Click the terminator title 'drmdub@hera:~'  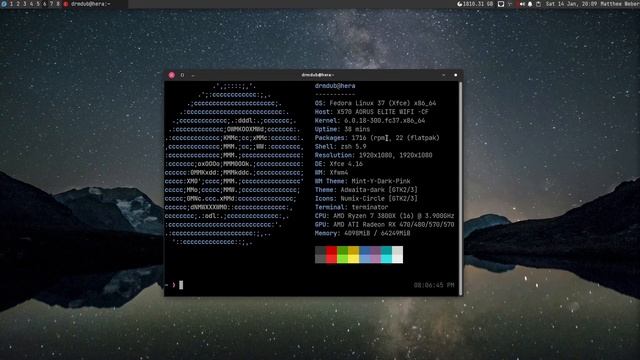(x=318, y=75)
